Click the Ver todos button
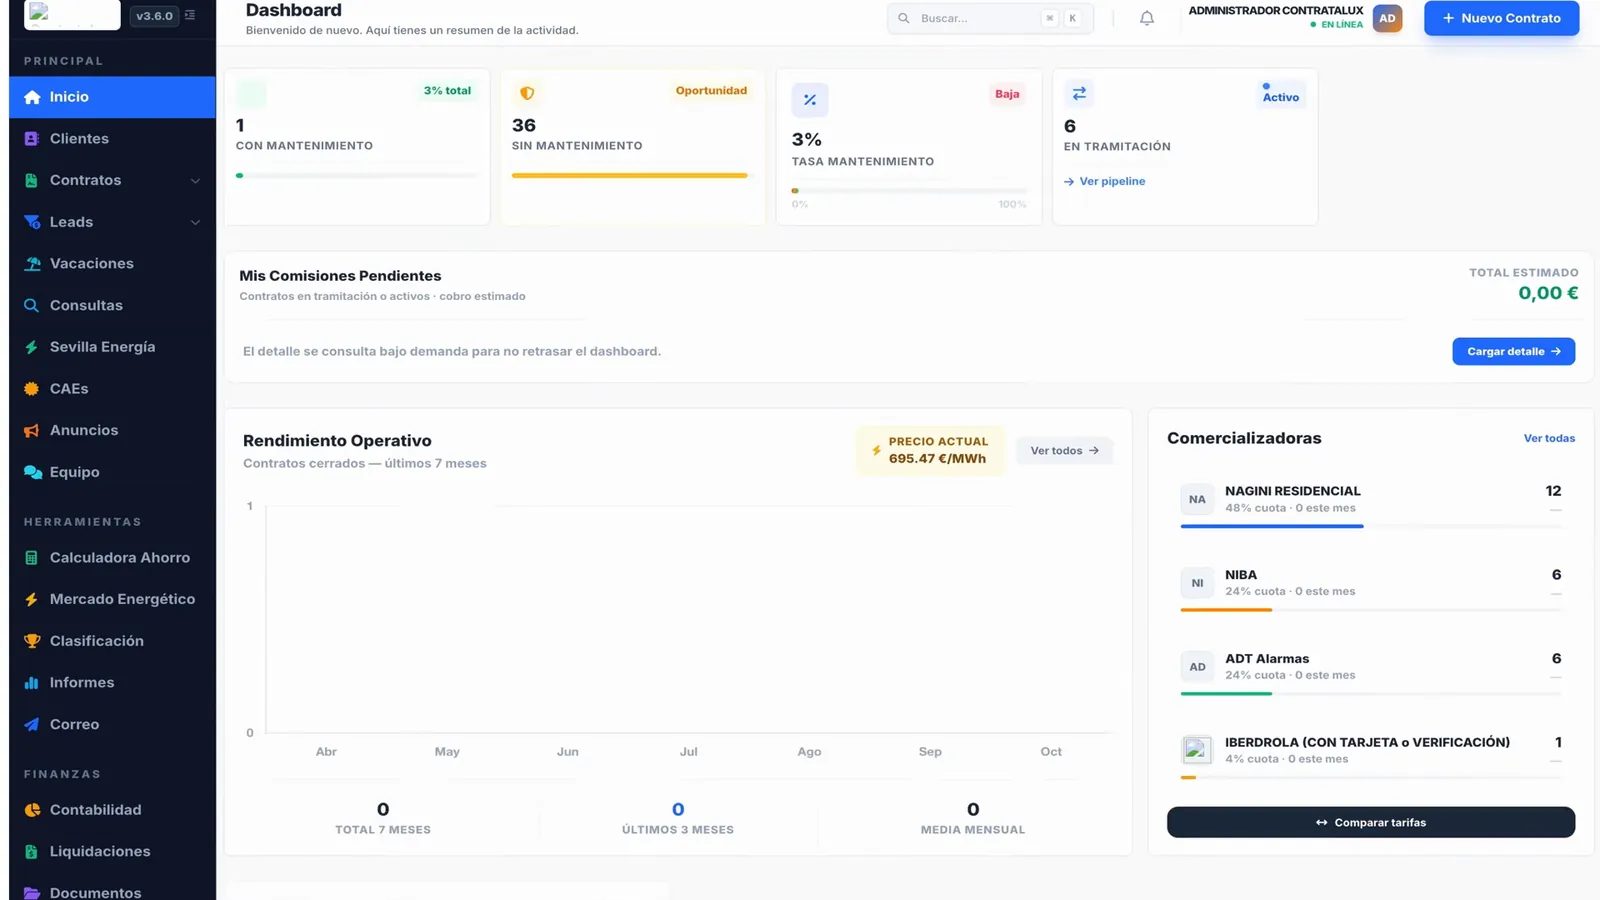This screenshot has width=1600, height=900. point(1064,451)
